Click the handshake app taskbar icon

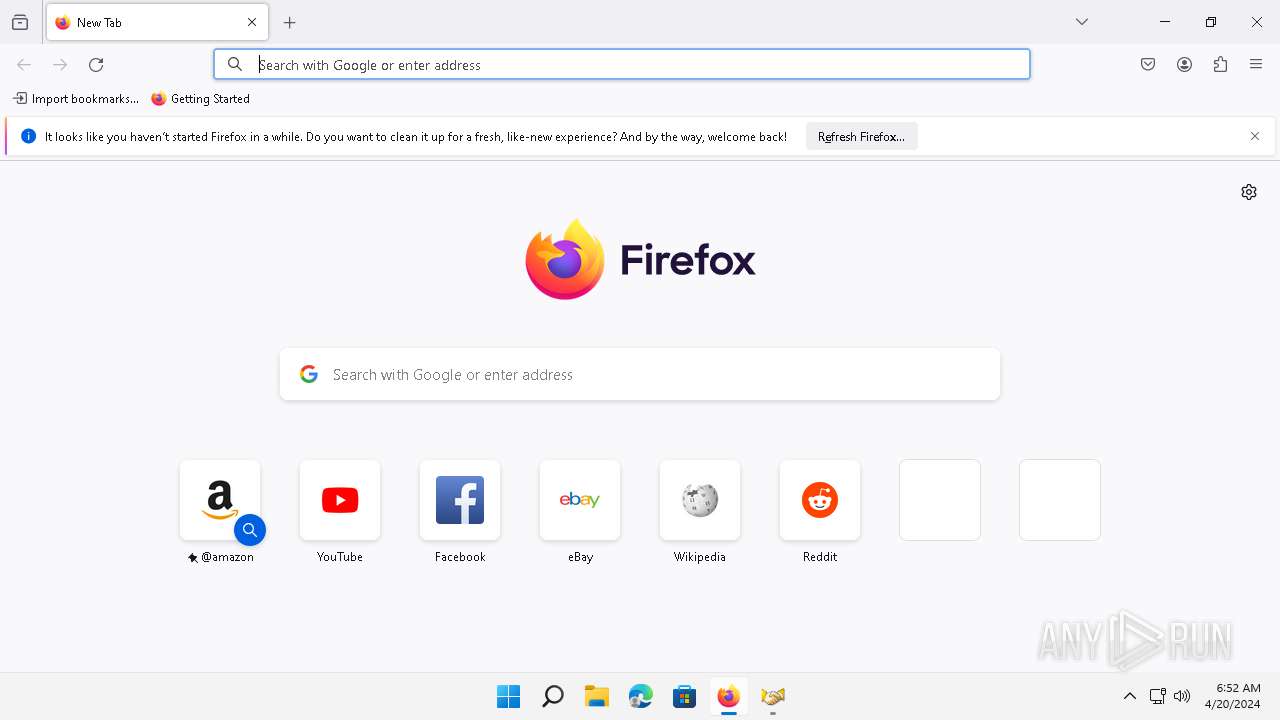(773, 696)
